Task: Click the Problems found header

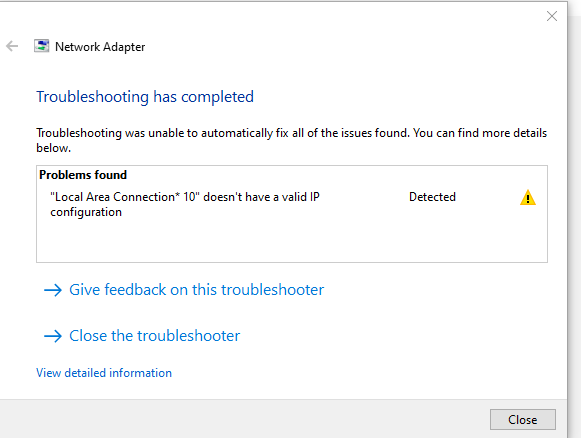Action: [x=83, y=175]
